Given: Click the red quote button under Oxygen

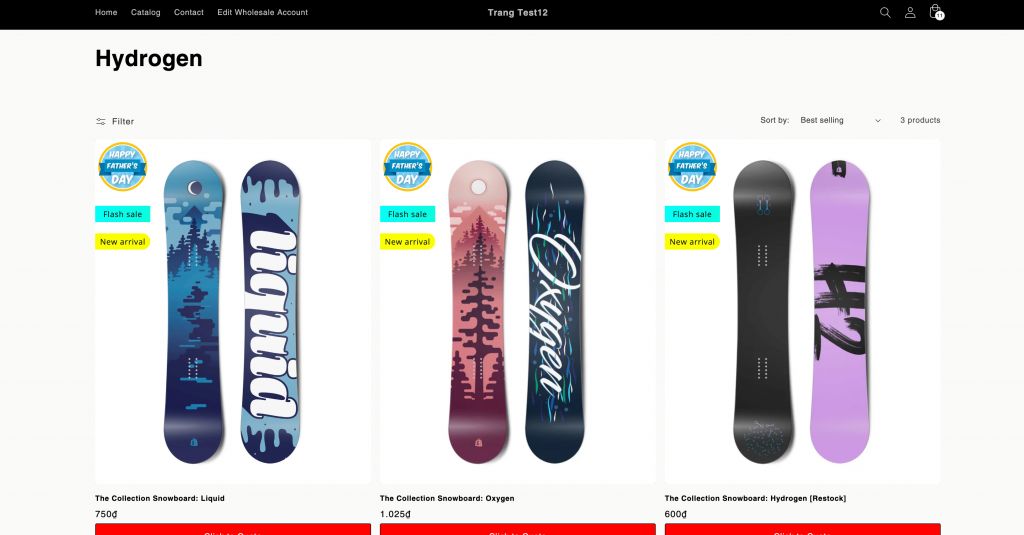Looking at the screenshot, I should (x=518, y=529).
